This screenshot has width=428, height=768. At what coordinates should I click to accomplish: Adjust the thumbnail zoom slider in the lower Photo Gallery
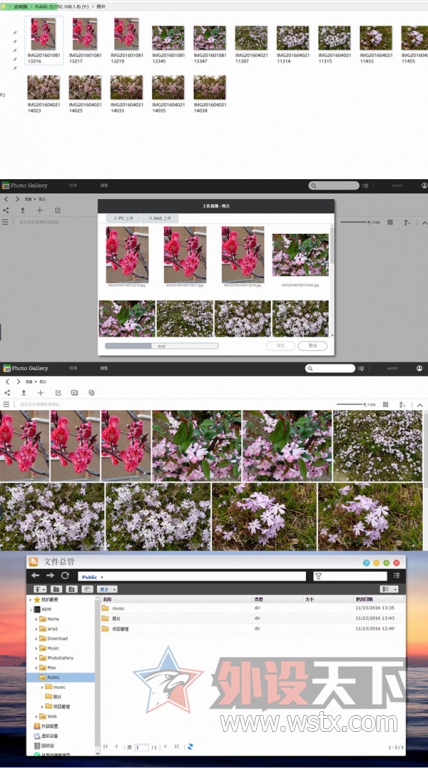point(352,405)
